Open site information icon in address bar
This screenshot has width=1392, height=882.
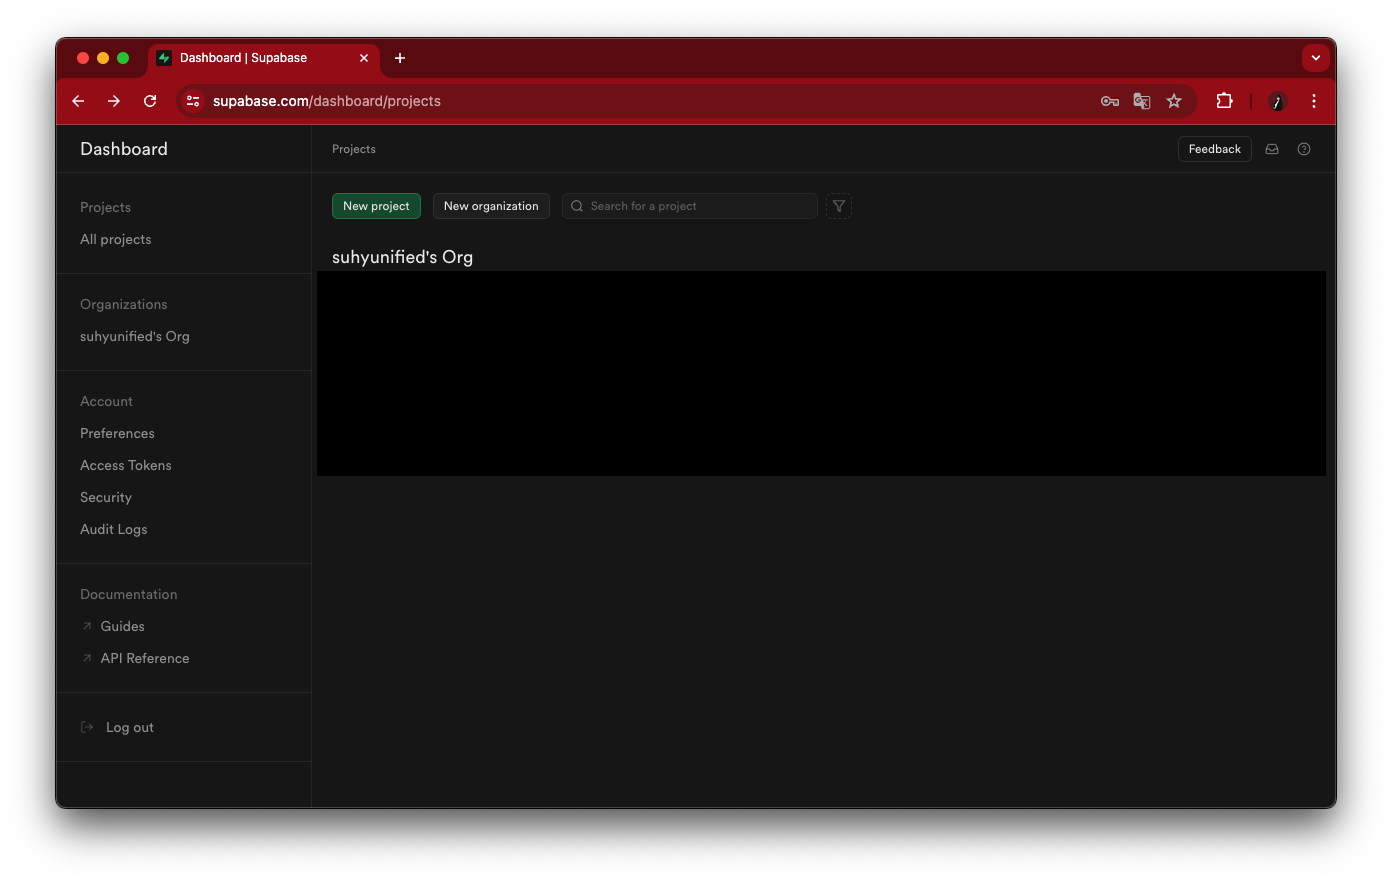pos(193,101)
